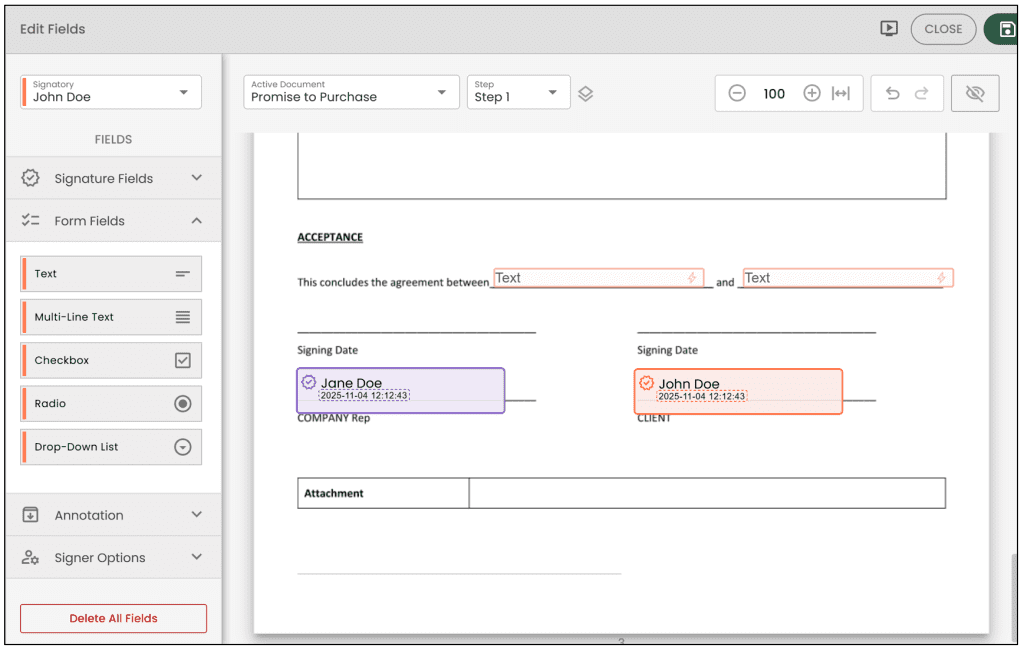
Task: Click the undo arrow icon
Action: click(893, 93)
